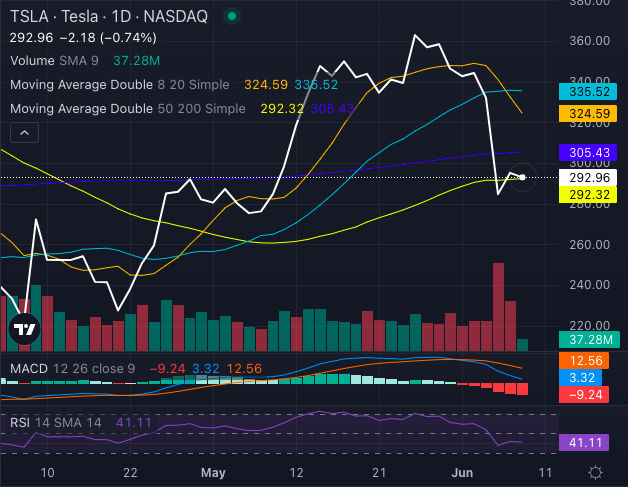Click the last price marker dot
The height and width of the screenshot is (487, 628).
pyautogui.click(x=522, y=177)
